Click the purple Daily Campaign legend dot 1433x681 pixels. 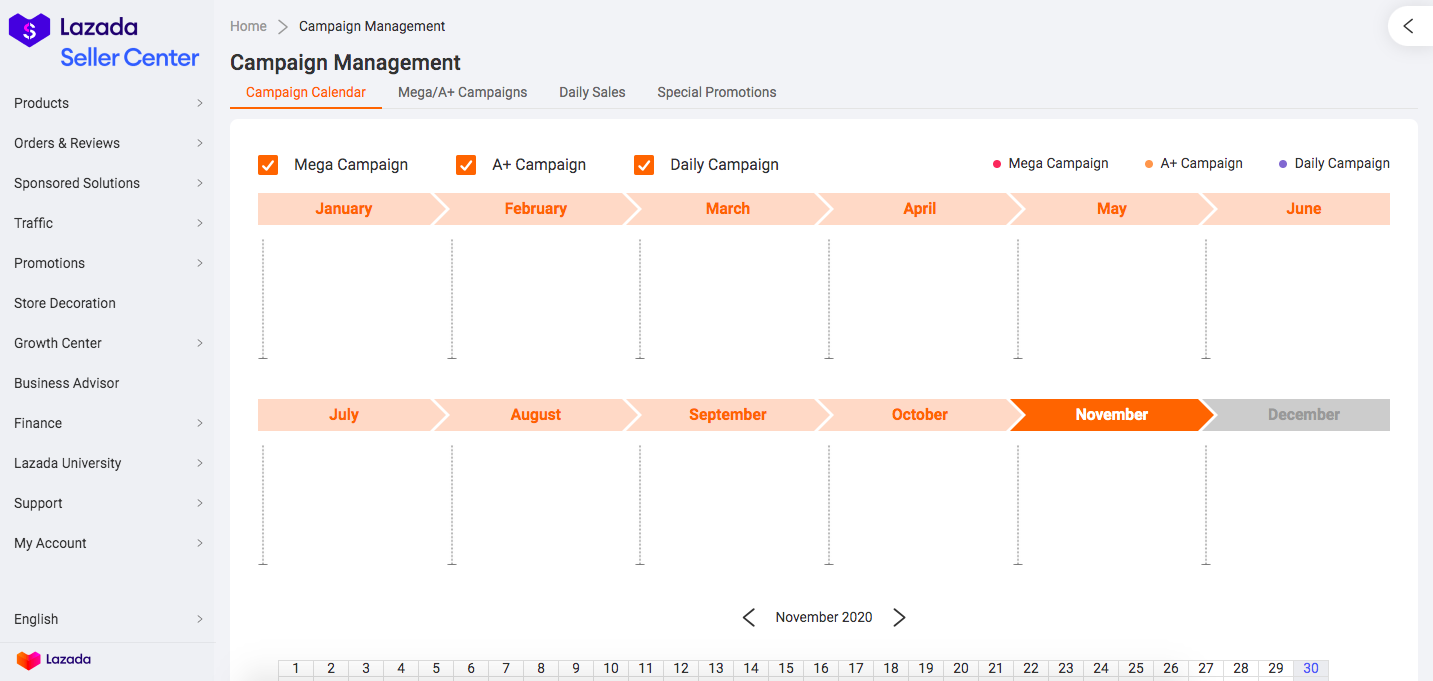click(1283, 164)
